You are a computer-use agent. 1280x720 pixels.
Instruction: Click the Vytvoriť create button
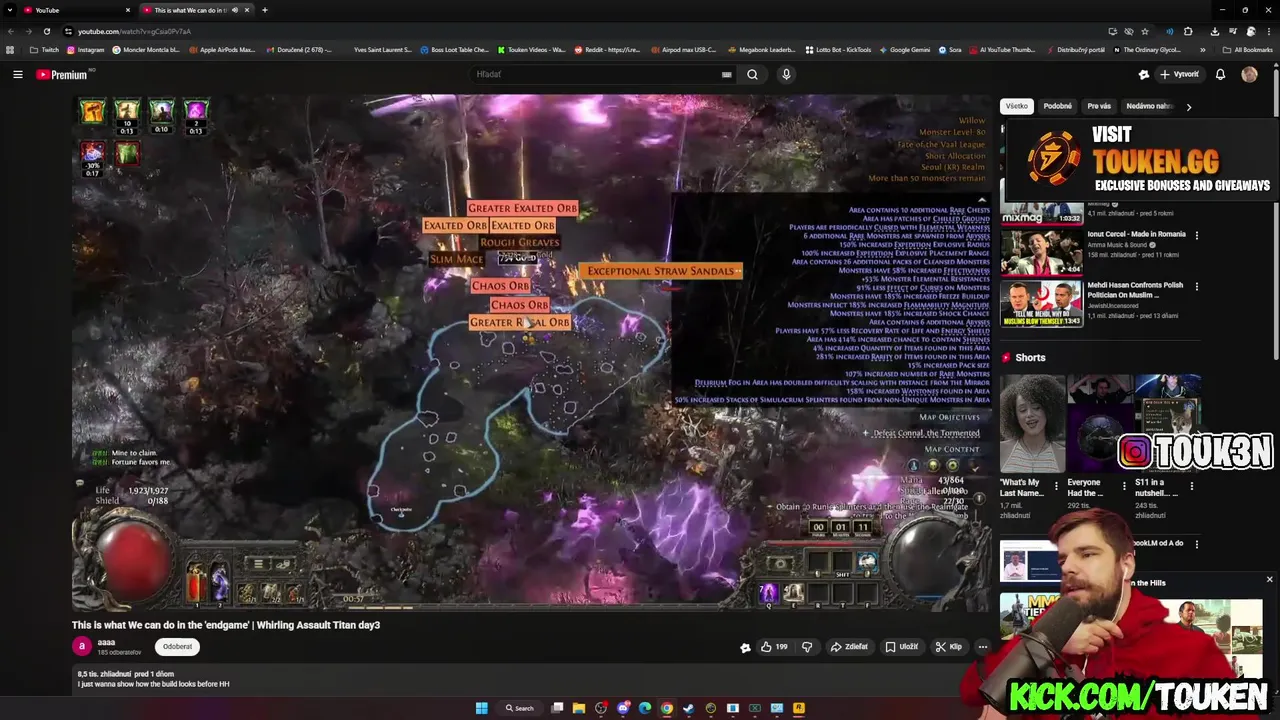pos(1179,74)
